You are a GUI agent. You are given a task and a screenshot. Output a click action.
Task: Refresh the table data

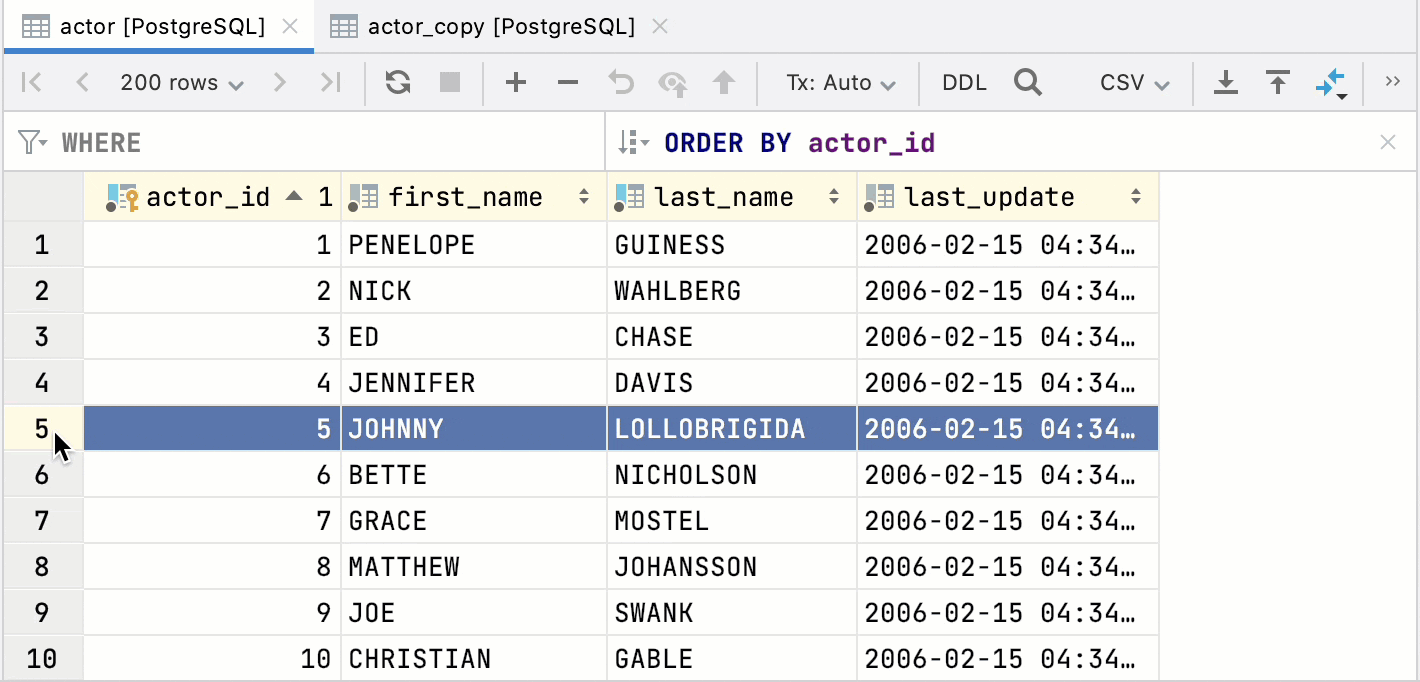[397, 82]
